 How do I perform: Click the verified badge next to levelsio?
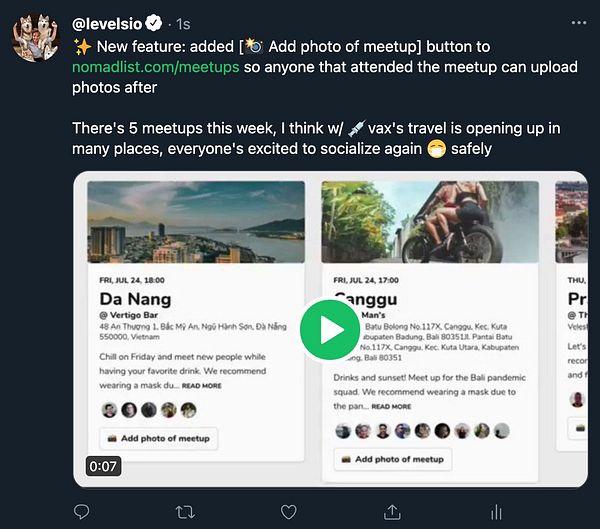pyautogui.click(x=154, y=22)
